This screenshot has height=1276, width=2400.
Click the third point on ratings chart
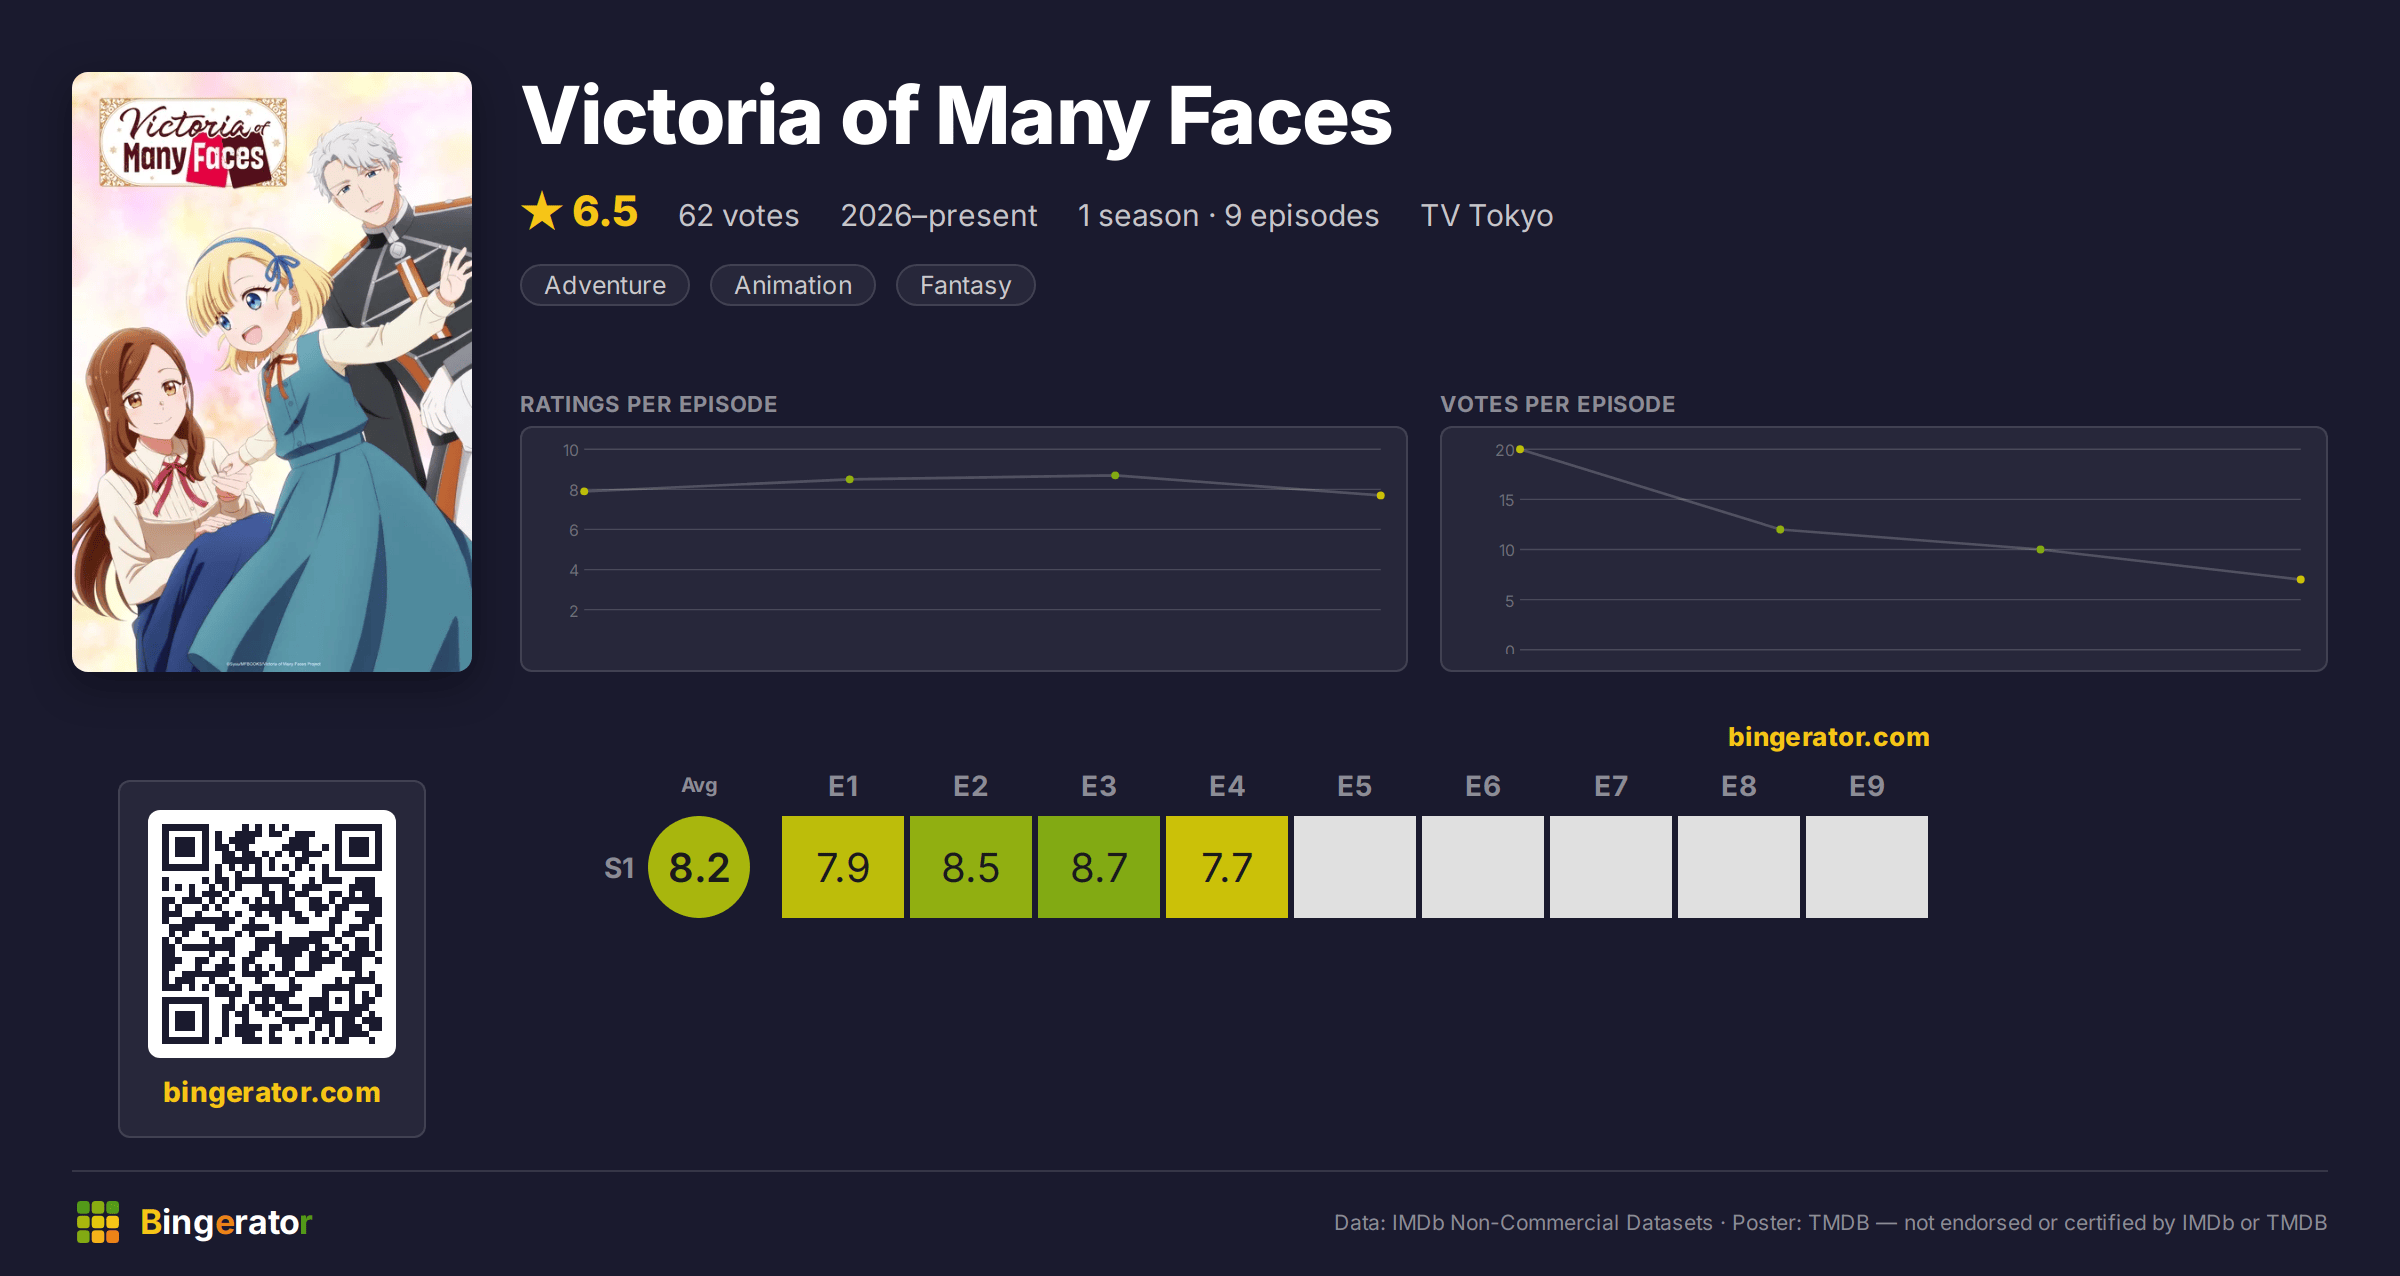tap(1115, 476)
